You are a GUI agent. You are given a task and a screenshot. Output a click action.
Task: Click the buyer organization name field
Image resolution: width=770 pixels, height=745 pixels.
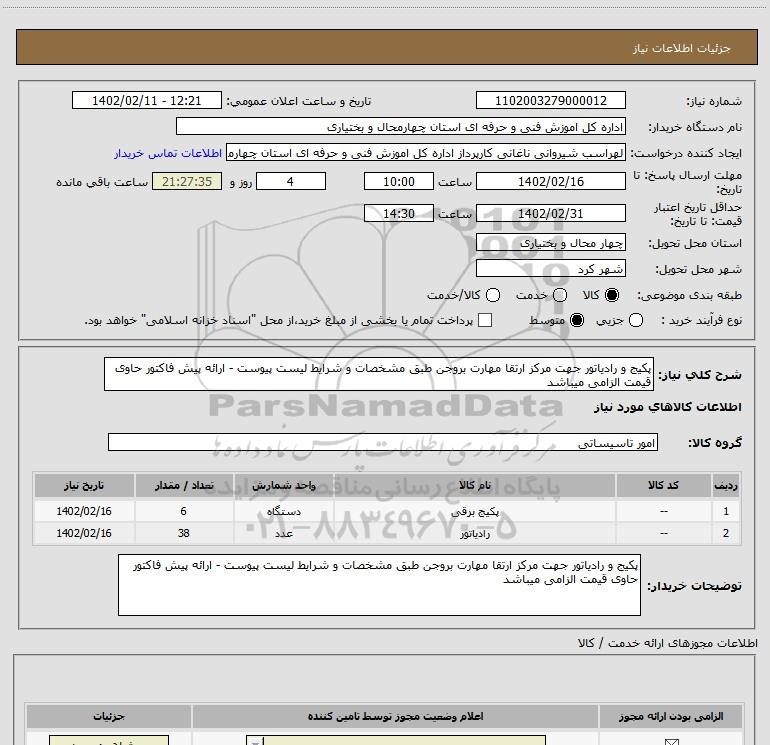[x=401, y=127]
